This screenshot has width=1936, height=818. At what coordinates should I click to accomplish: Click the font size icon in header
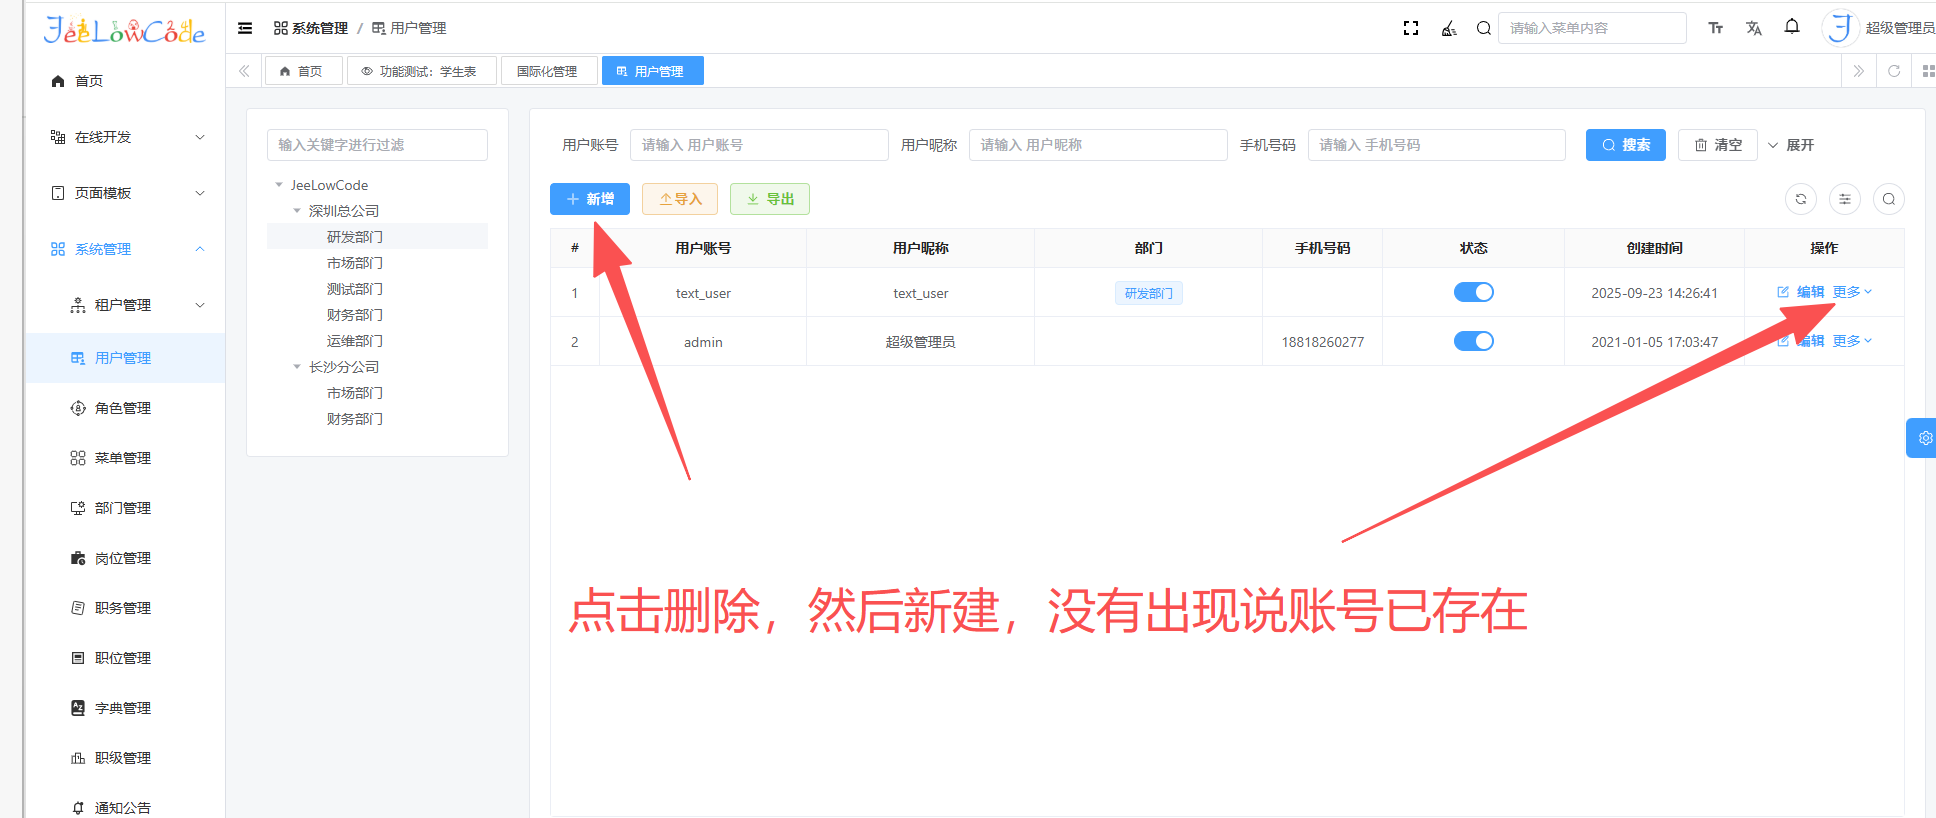point(1716,28)
